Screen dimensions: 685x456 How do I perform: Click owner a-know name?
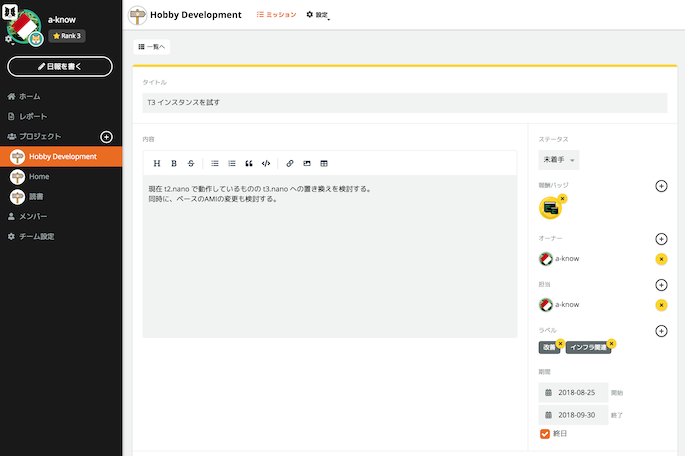[x=567, y=259]
